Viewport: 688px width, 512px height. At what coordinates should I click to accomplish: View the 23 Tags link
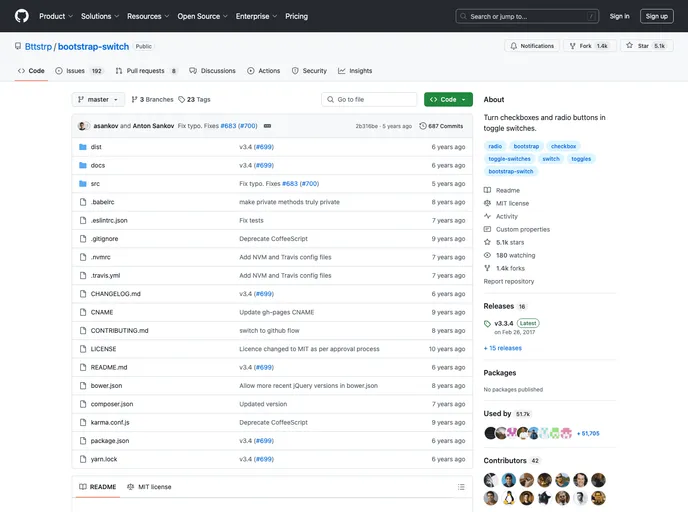(x=194, y=100)
